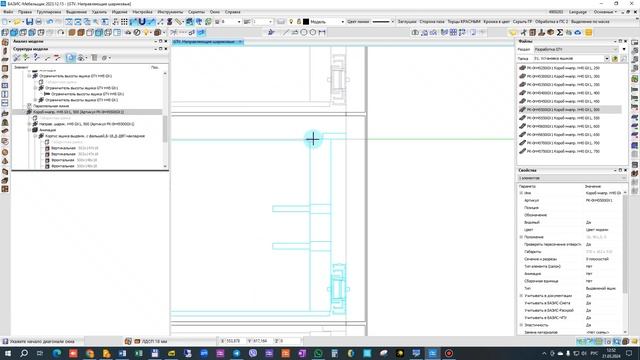This screenshot has height=360, width=640.
Task: Open the Раздел combo box in the Файлы panel
Action: coord(576,49)
